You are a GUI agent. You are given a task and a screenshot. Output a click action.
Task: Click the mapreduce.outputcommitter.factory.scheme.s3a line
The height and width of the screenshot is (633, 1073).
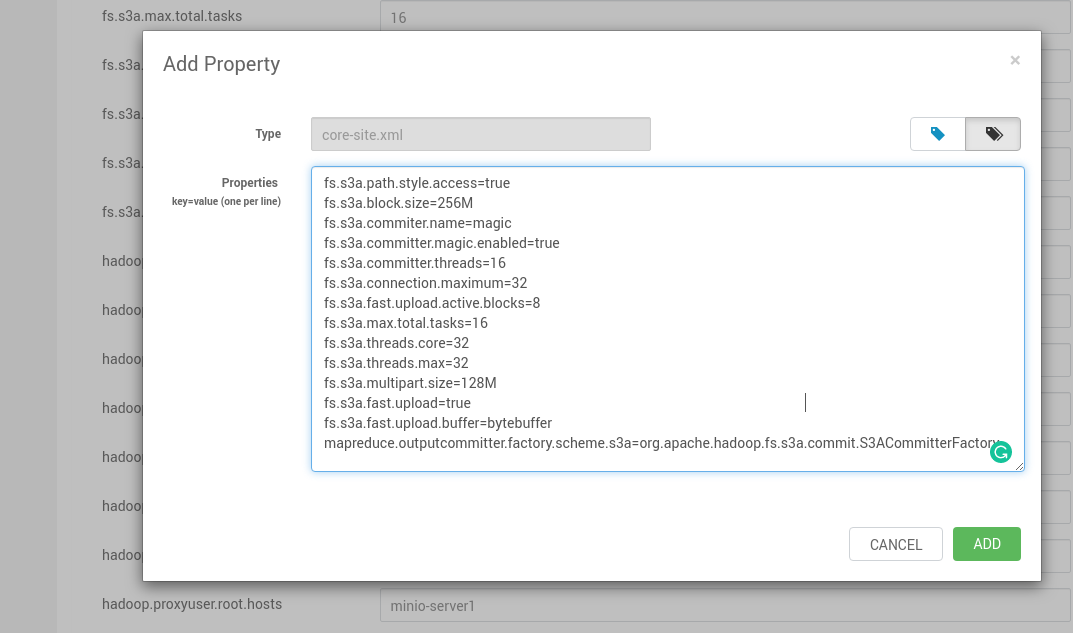click(x=660, y=443)
